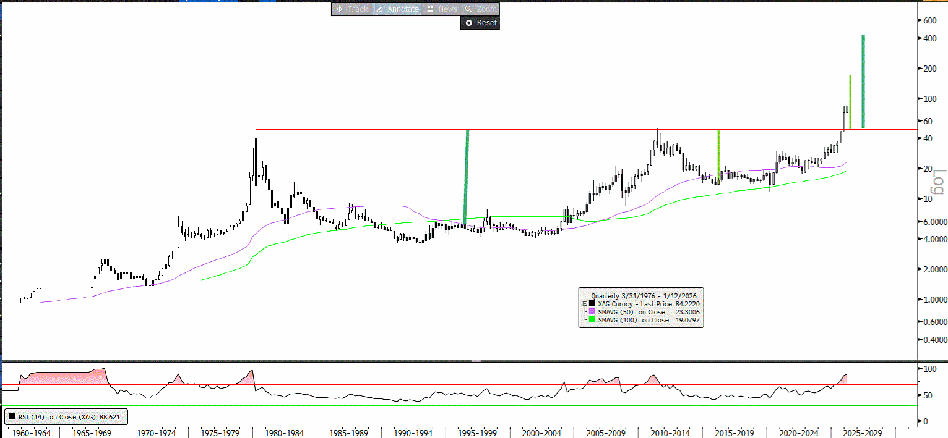Click the 2025-2029 time axis label
Image resolution: width=948 pixels, height=438 pixels.
[x=863, y=433]
